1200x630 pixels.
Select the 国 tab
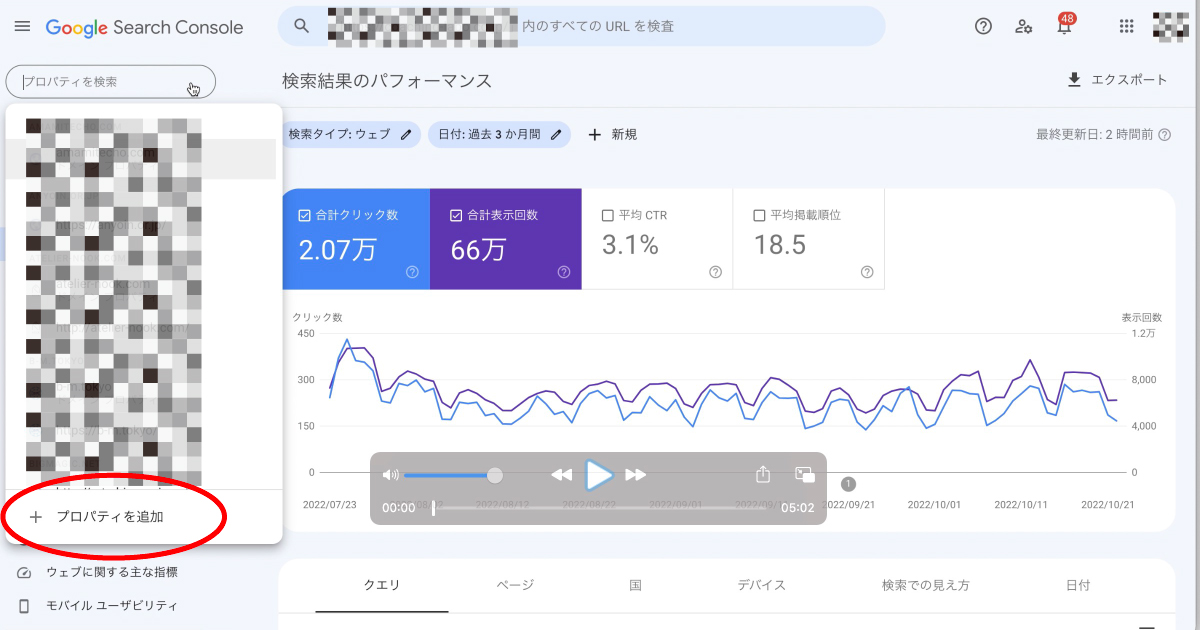click(x=635, y=585)
